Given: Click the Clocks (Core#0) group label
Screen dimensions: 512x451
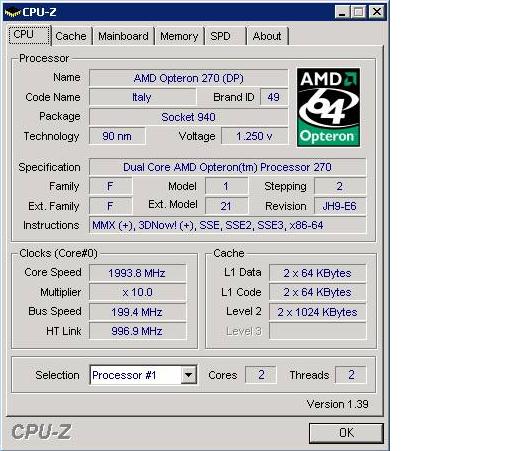Looking at the screenshot, I should click(58, 253).
